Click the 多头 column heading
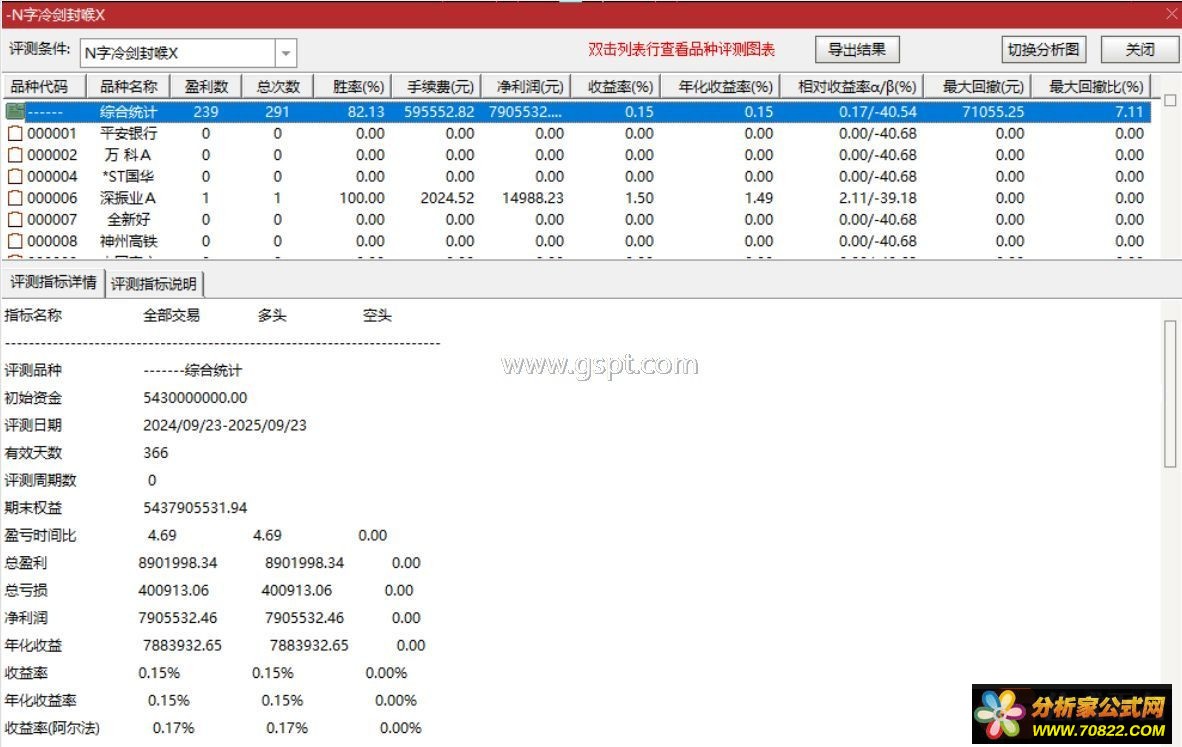This screenshot has width=1182, height=747. [x=272, y=315]
